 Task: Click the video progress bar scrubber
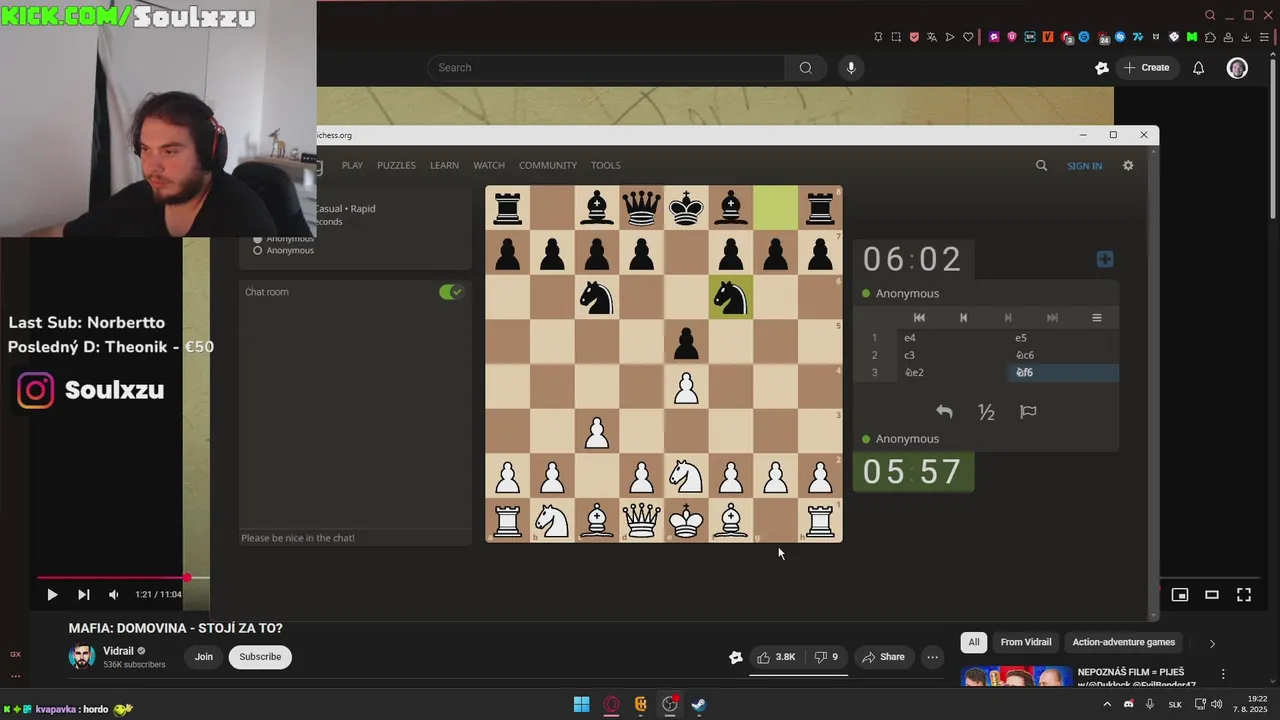coord(187,578)
